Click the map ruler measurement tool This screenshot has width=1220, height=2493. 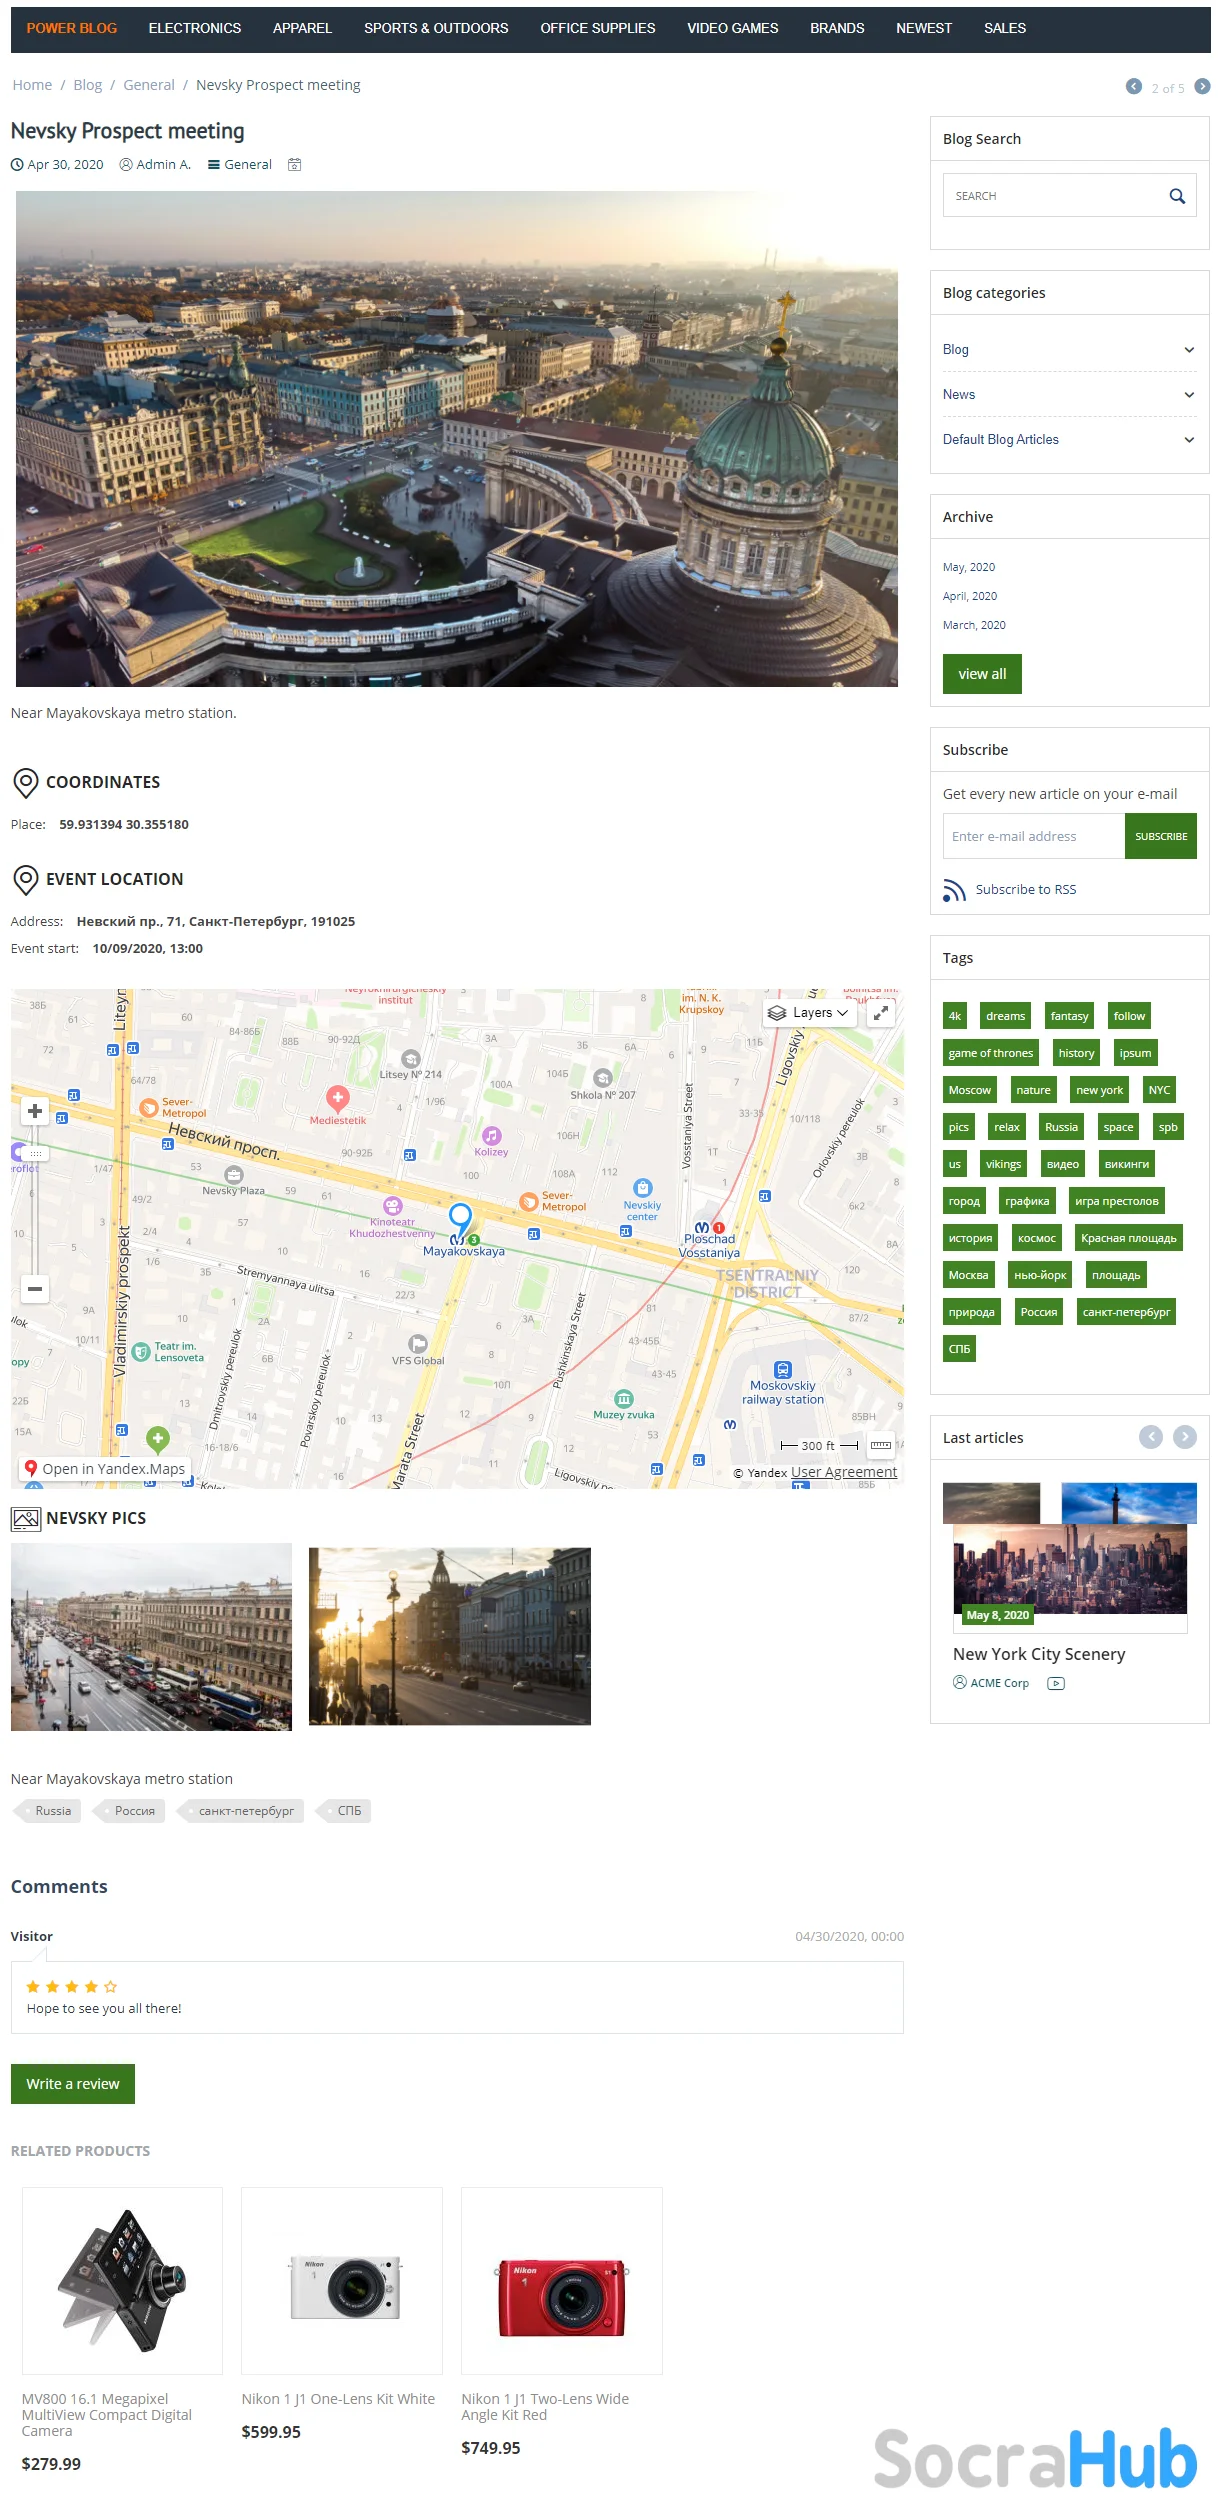click(881, 1445)
